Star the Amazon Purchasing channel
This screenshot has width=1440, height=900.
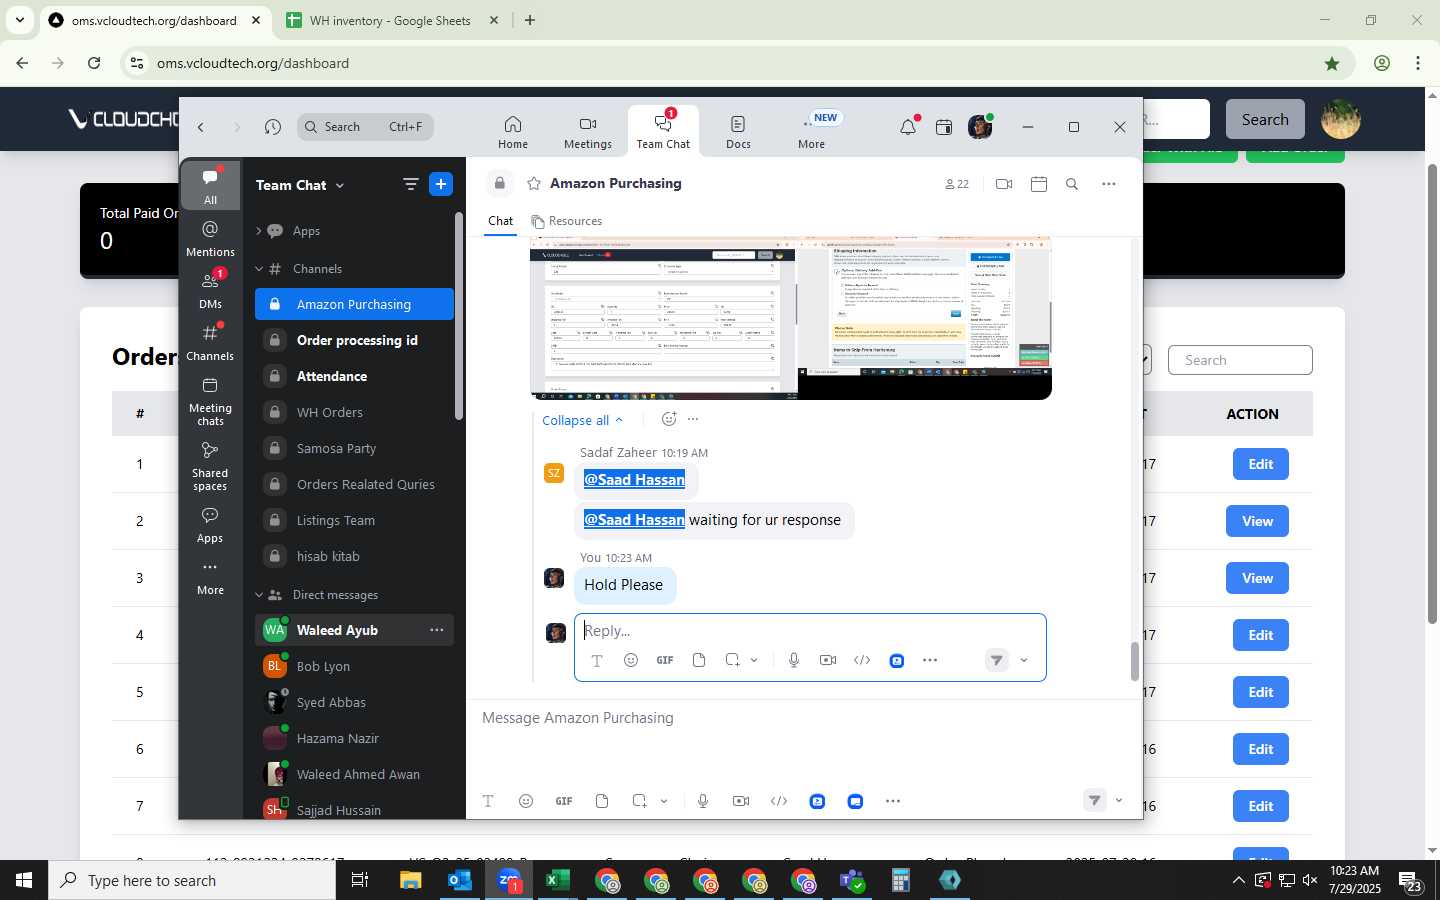click(x=534, y=184)
